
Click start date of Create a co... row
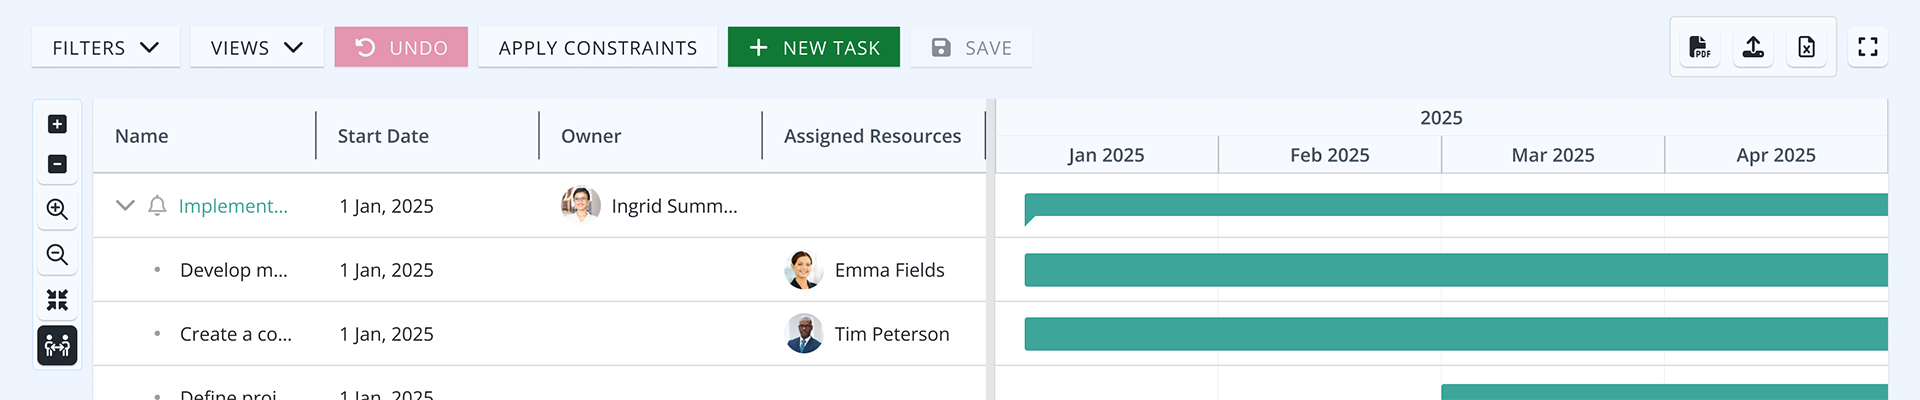386,334
